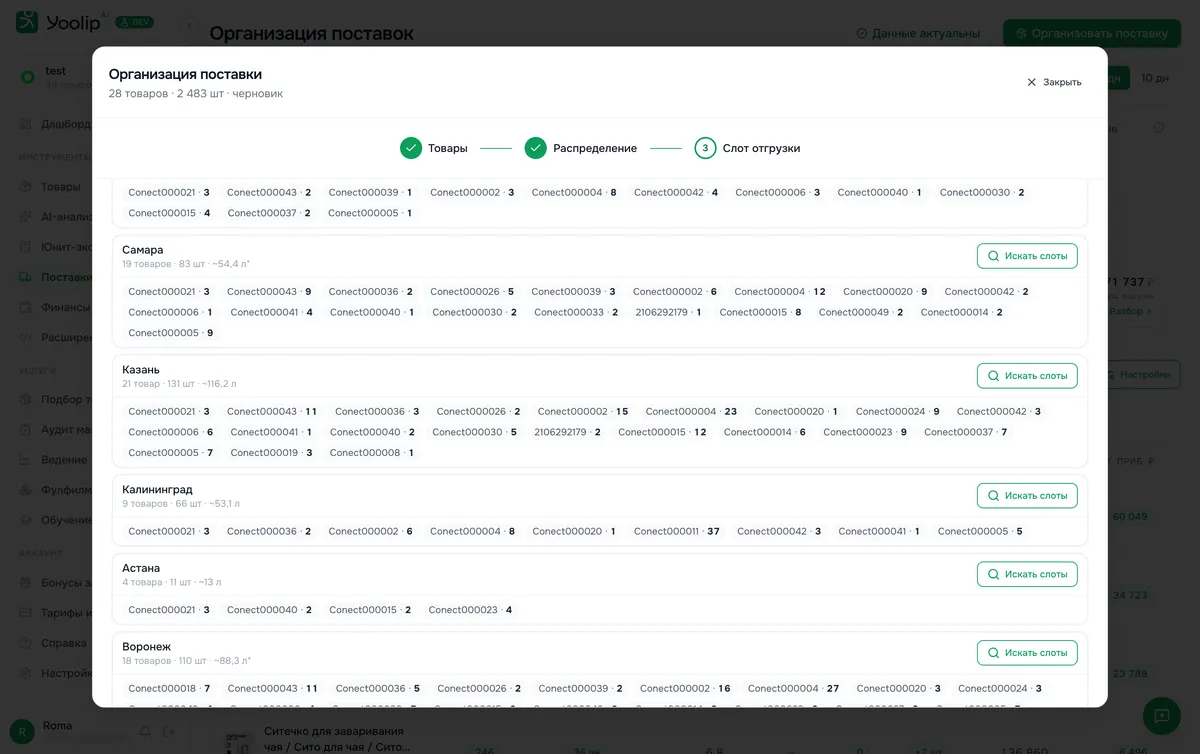Select chip 2106292179 · 1 in Самара

pyautogui.click(x=668, y=312)
